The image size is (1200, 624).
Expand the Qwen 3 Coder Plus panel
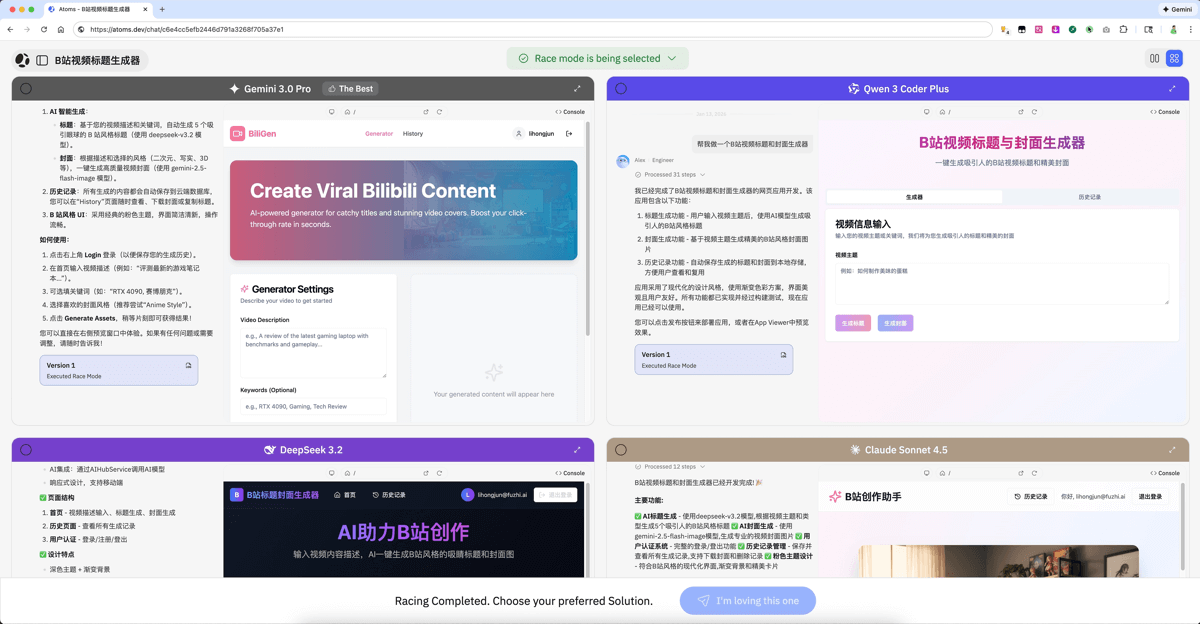1172,89
